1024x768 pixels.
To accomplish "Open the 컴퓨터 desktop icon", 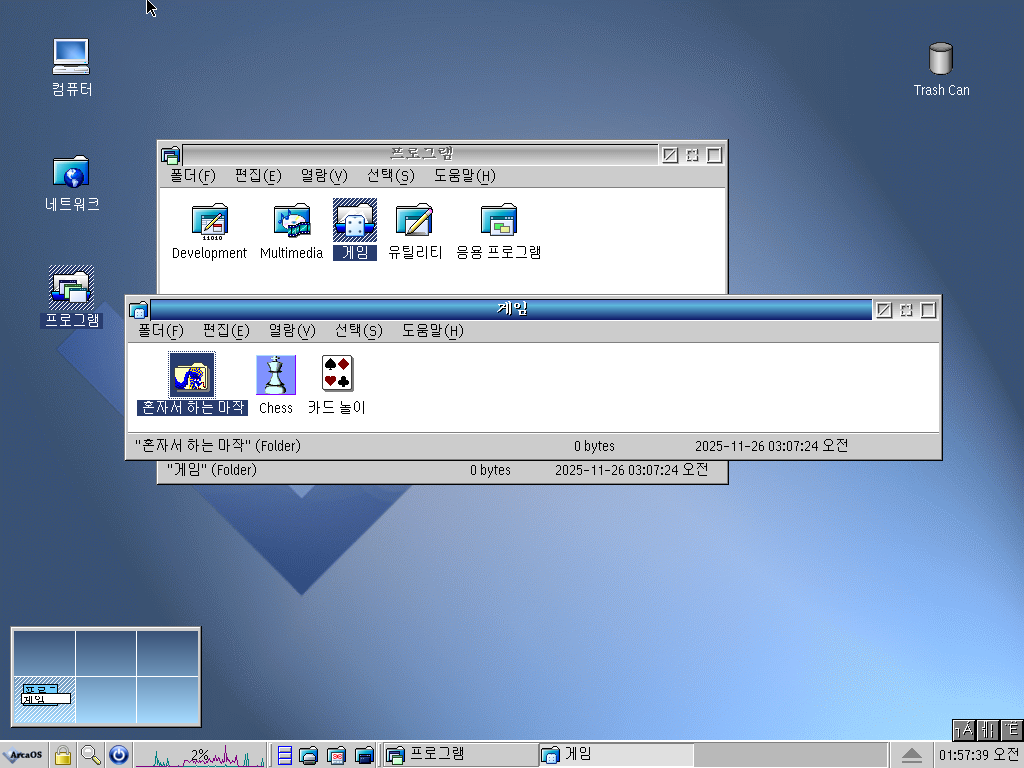I will pos(71,57).
